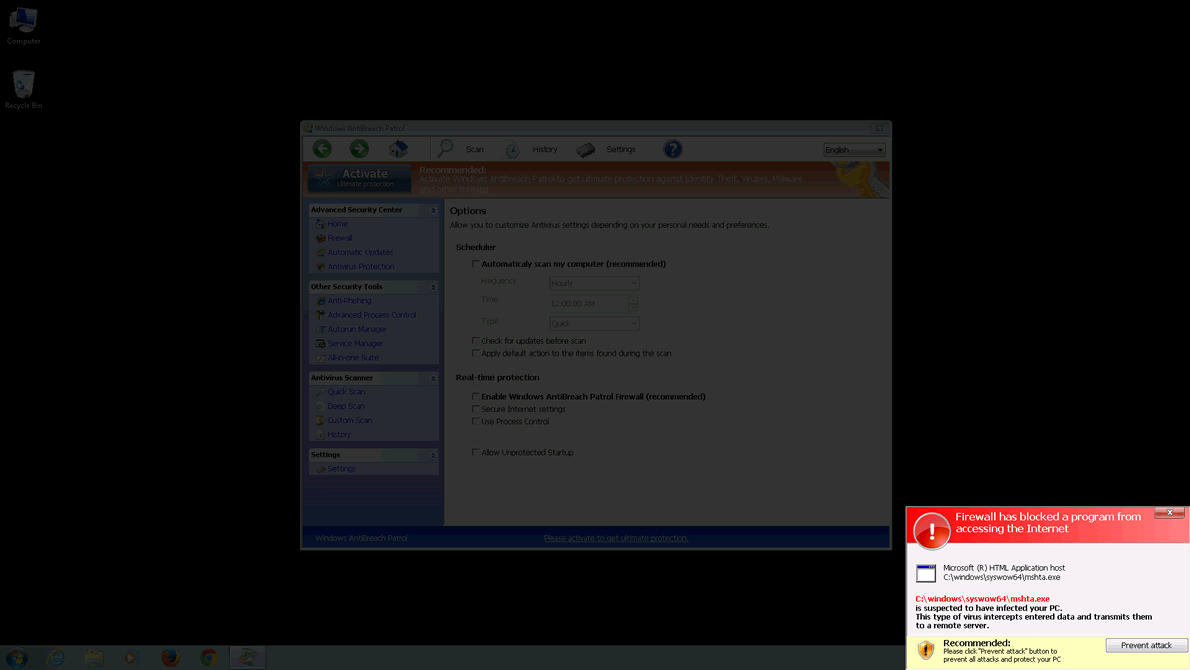Toggle Allow Unprotected Startup checkbox

tap(476, 453)
